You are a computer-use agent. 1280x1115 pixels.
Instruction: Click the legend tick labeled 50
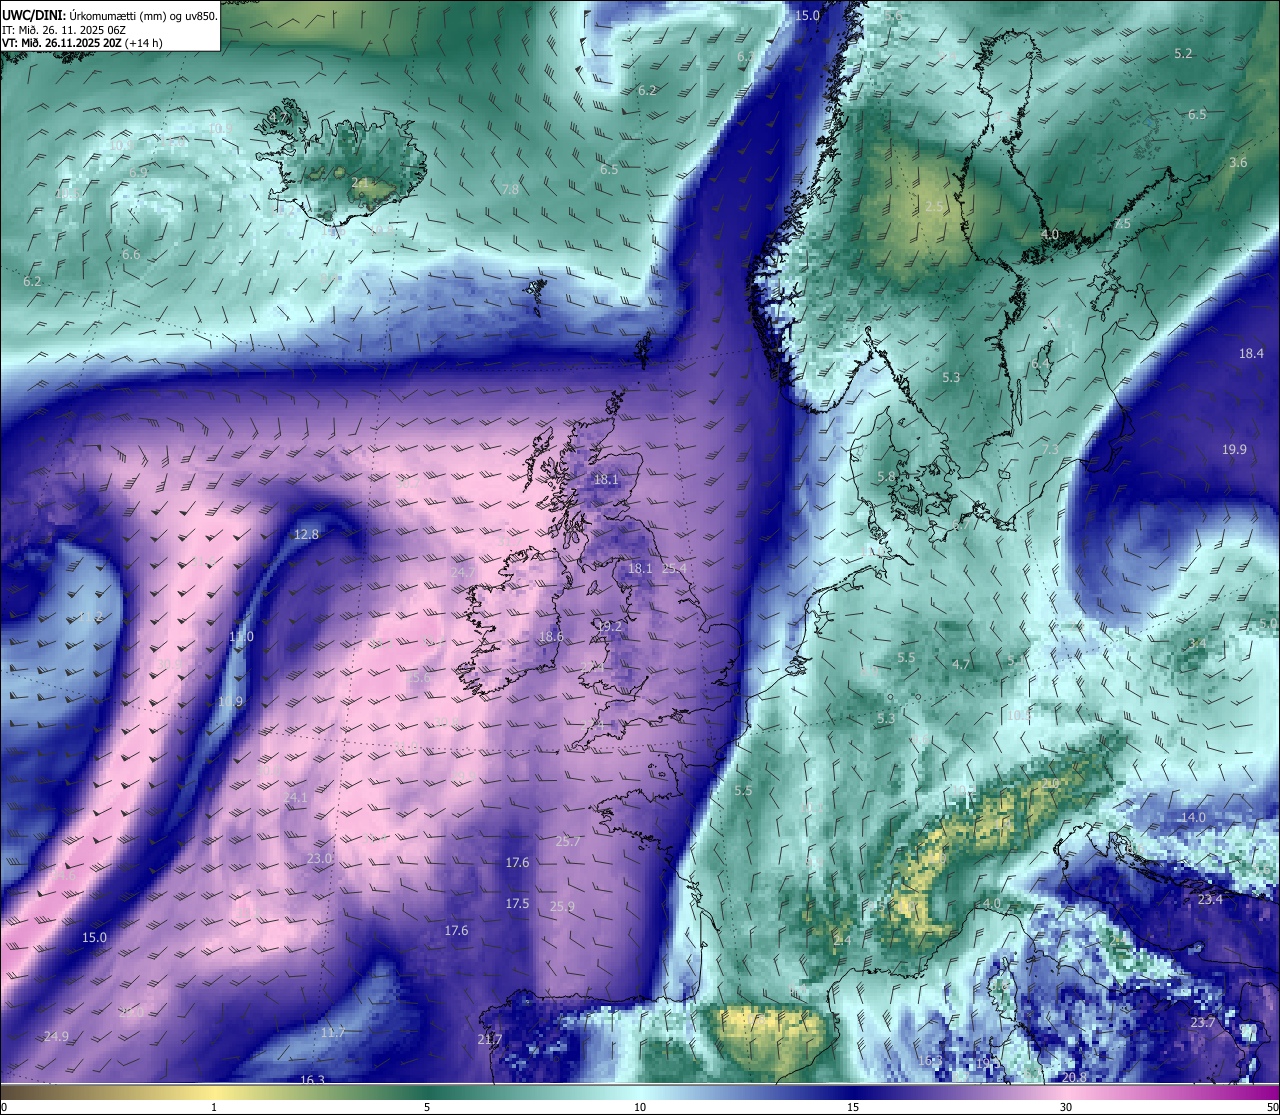point(1272,1107)
